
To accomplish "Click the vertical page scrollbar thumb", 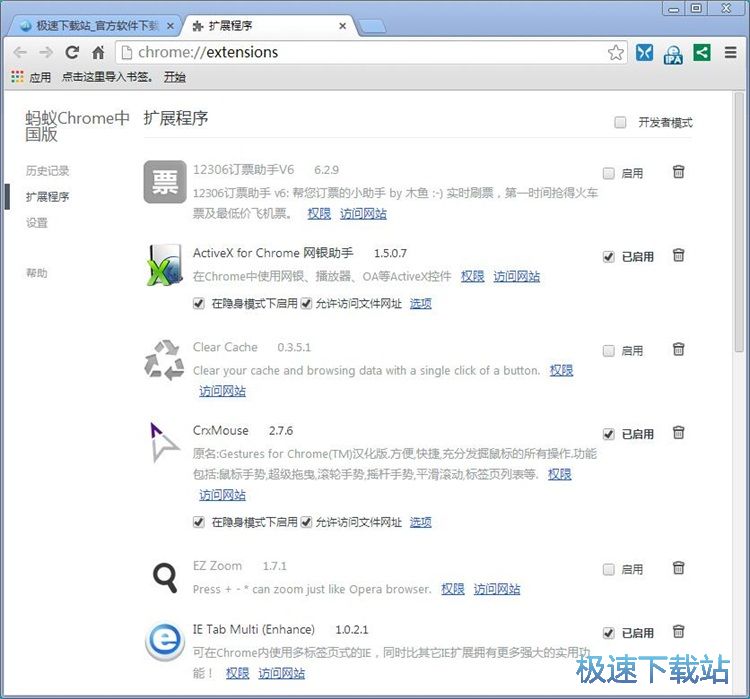I will (x=739, y=222).
